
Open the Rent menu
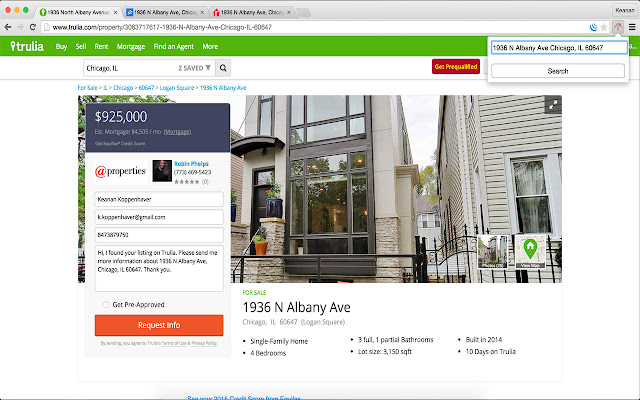coord(101,46)
